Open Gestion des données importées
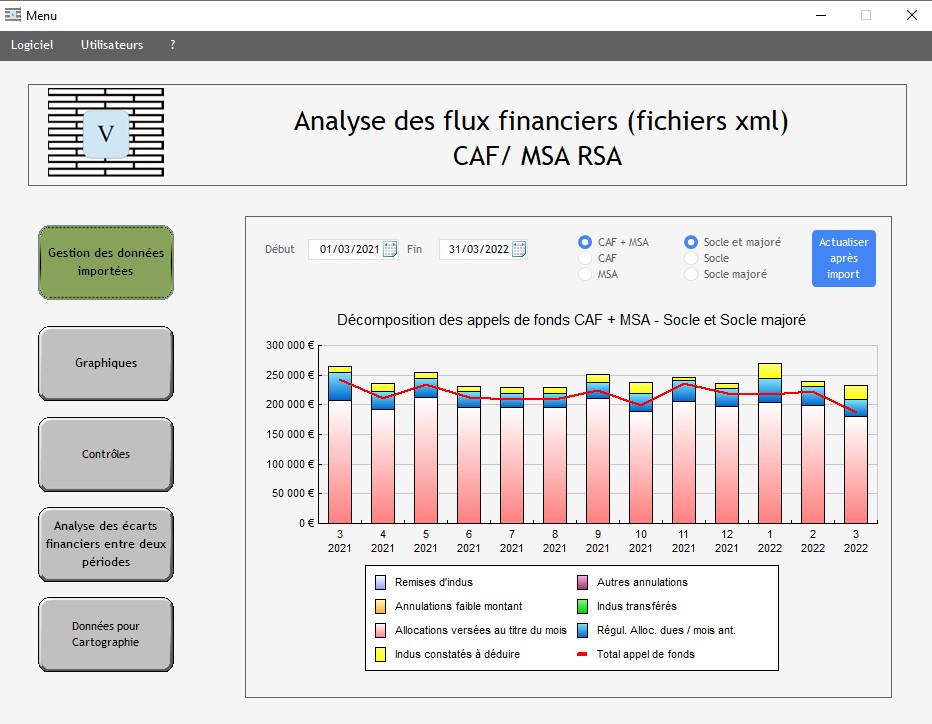The height and width of the screenshot is (724, 932). [106, 262]
